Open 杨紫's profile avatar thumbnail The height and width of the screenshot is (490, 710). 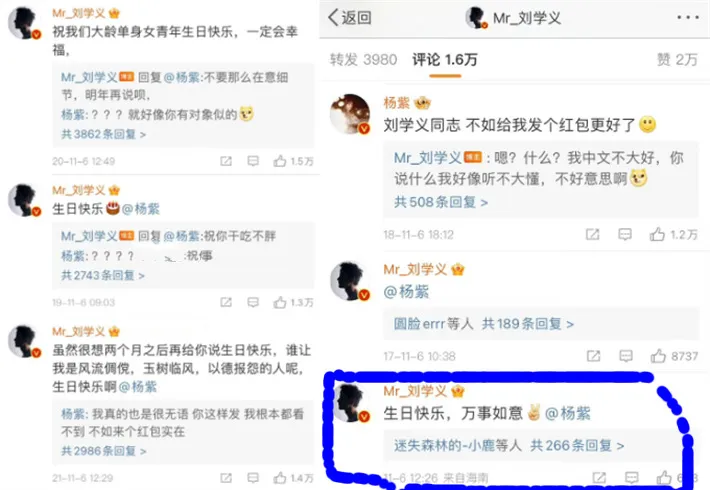tap(350, 114)
